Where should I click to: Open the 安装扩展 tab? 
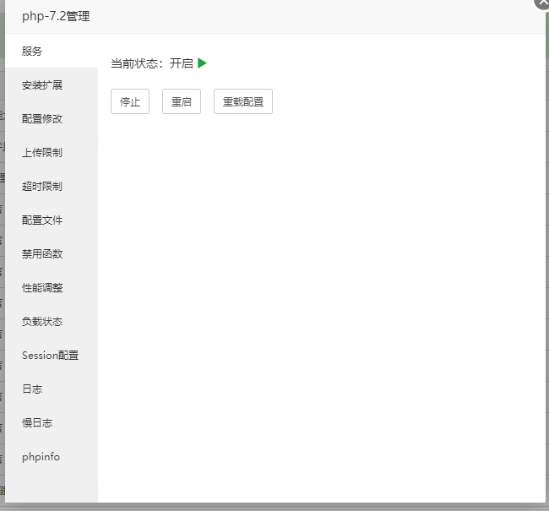(51, 85)
